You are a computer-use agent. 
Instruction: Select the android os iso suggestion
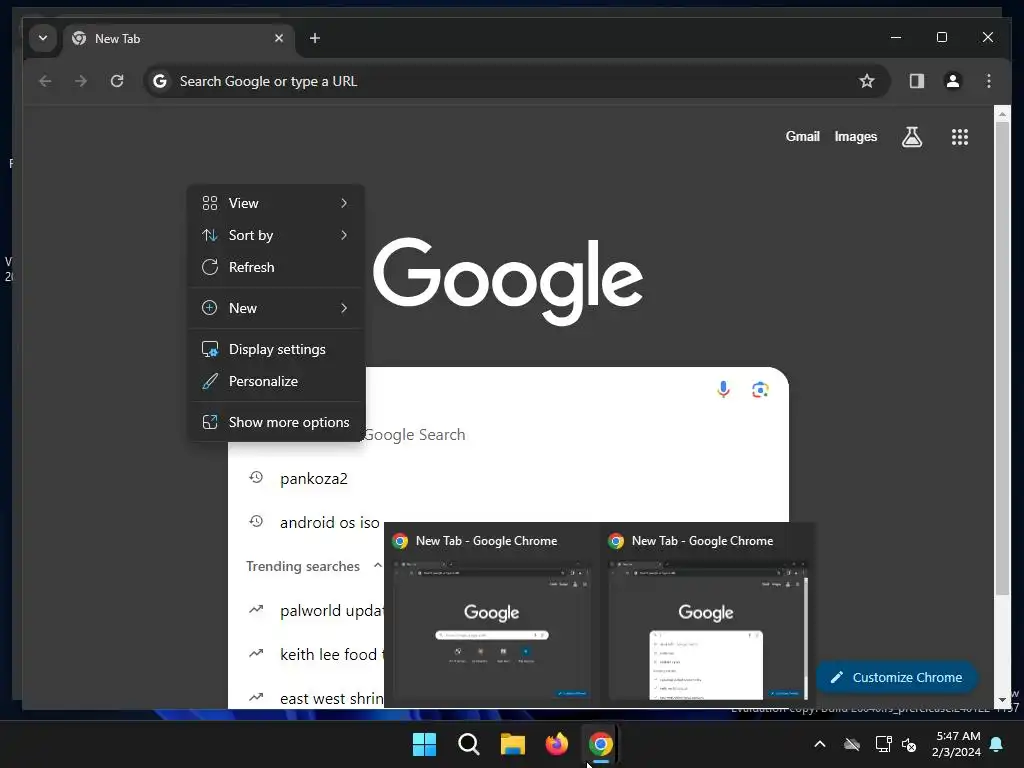329,522
